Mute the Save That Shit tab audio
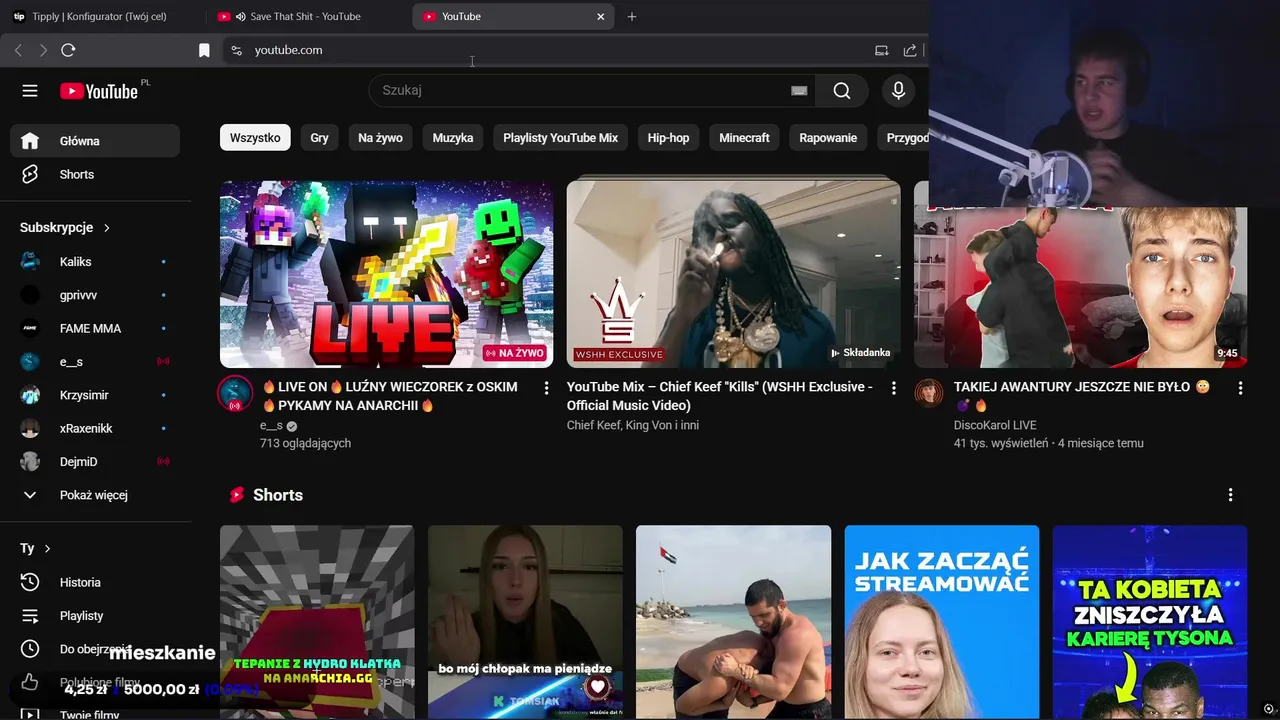The height and width of the screenshot is (720, 1280). (x=241, y=16)
